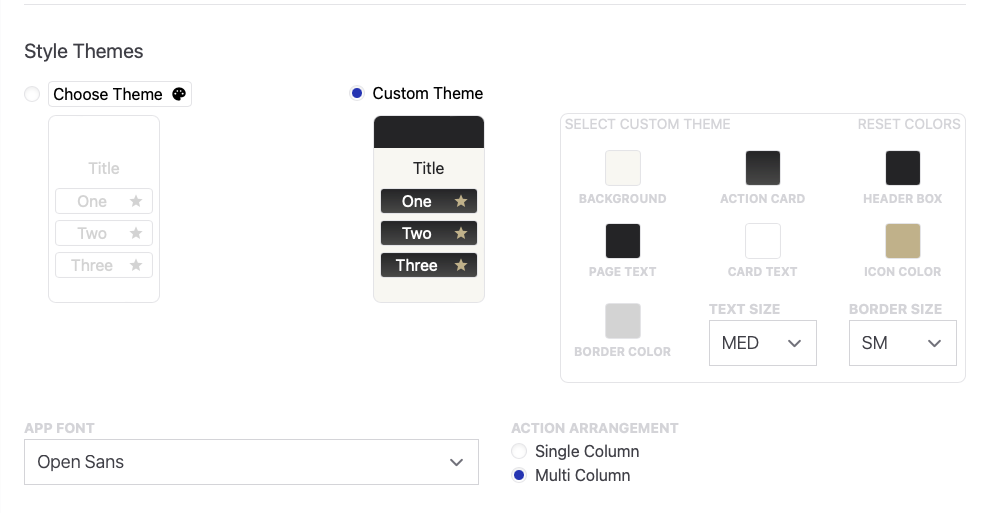Click the custom theme preview thumbnail header
Image resolution: width=985 pixels, height=513 pixels.
coord(428,132)
